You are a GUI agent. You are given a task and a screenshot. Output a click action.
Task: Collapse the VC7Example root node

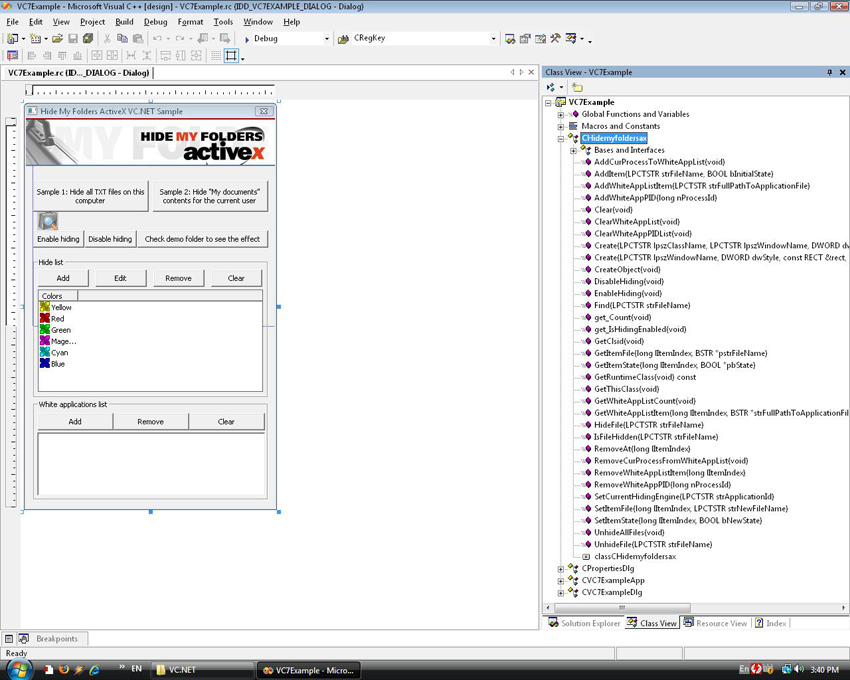click(549, 102)
